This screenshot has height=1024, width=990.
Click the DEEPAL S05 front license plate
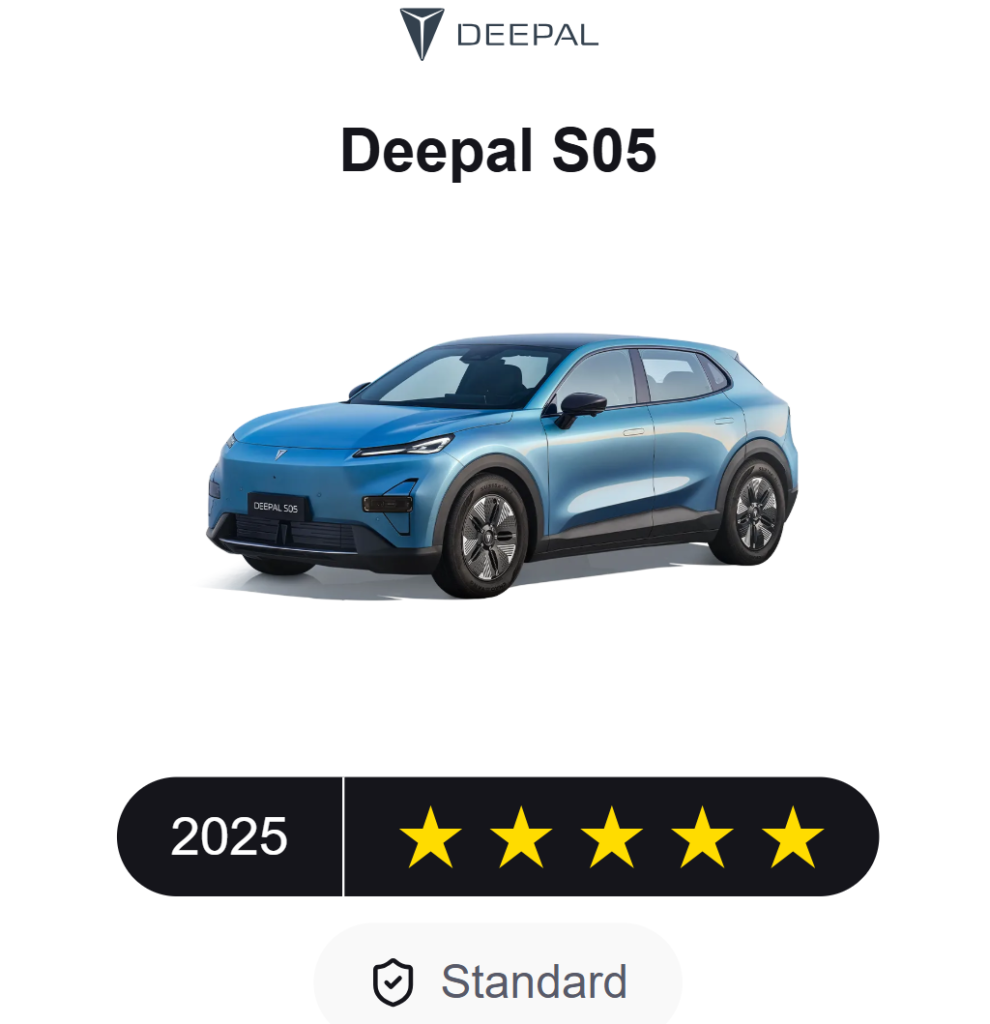(276, 507)
